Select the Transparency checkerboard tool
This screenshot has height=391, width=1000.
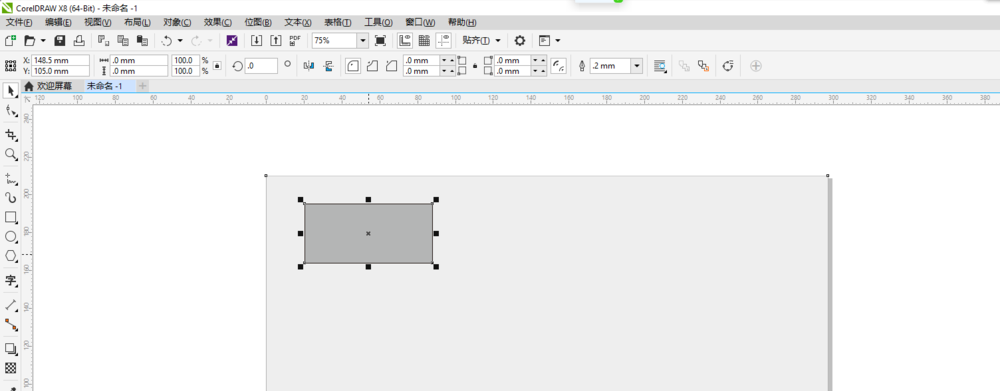(x=11, y=368)
